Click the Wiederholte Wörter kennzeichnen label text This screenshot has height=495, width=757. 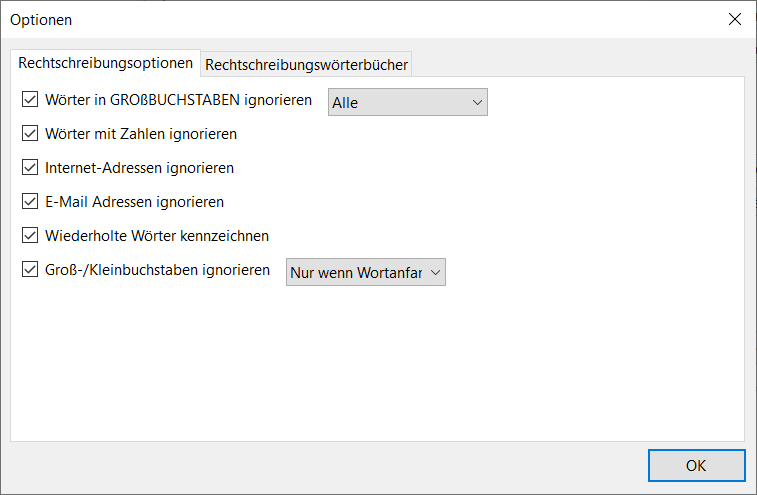(x=157, y=236)
